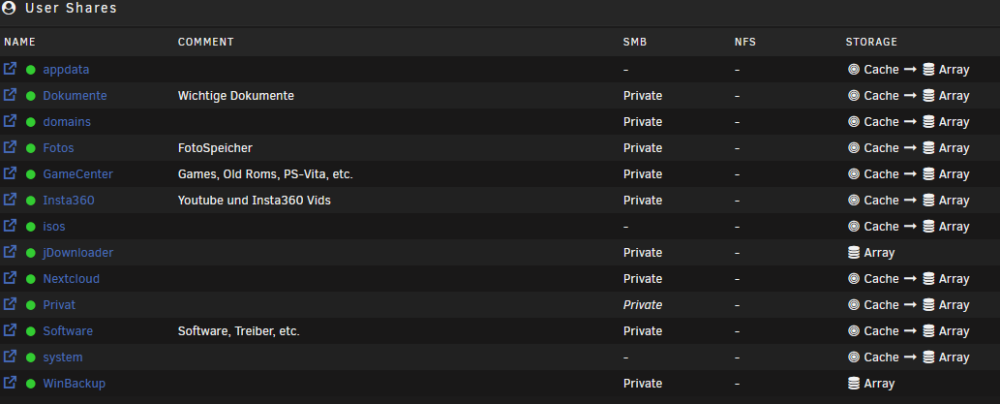
Task: Open the jDownloader share
Action: (x=78, y=252)
